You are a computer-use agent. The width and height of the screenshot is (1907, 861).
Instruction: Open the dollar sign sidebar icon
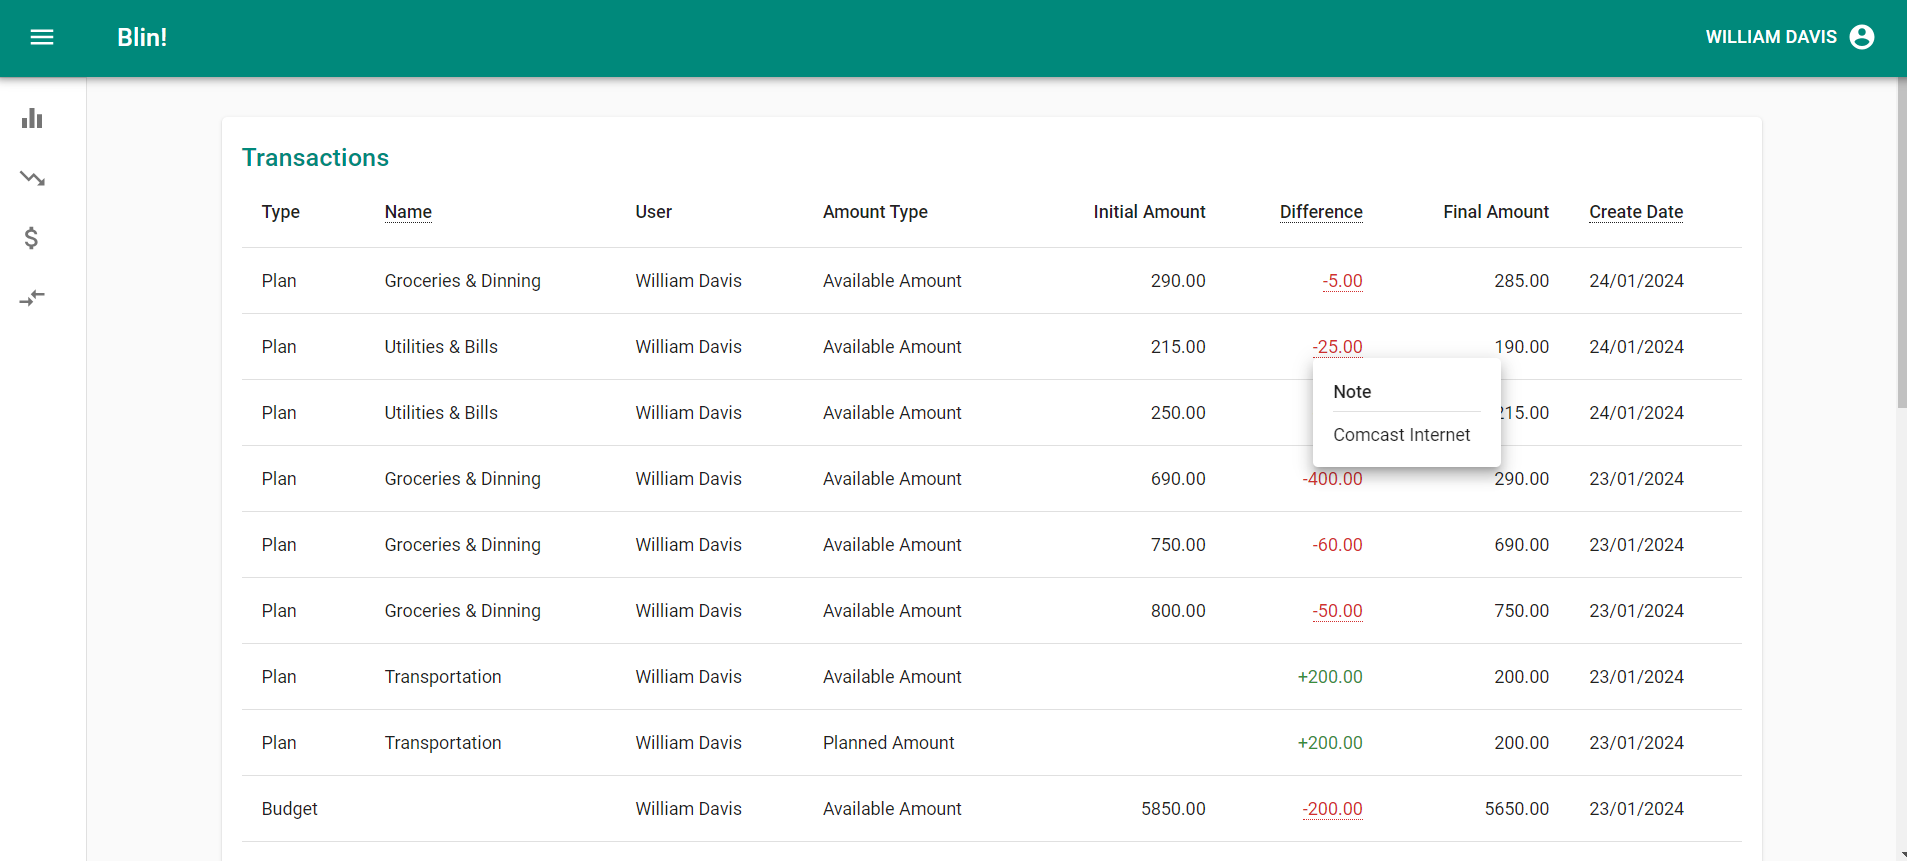32,238
